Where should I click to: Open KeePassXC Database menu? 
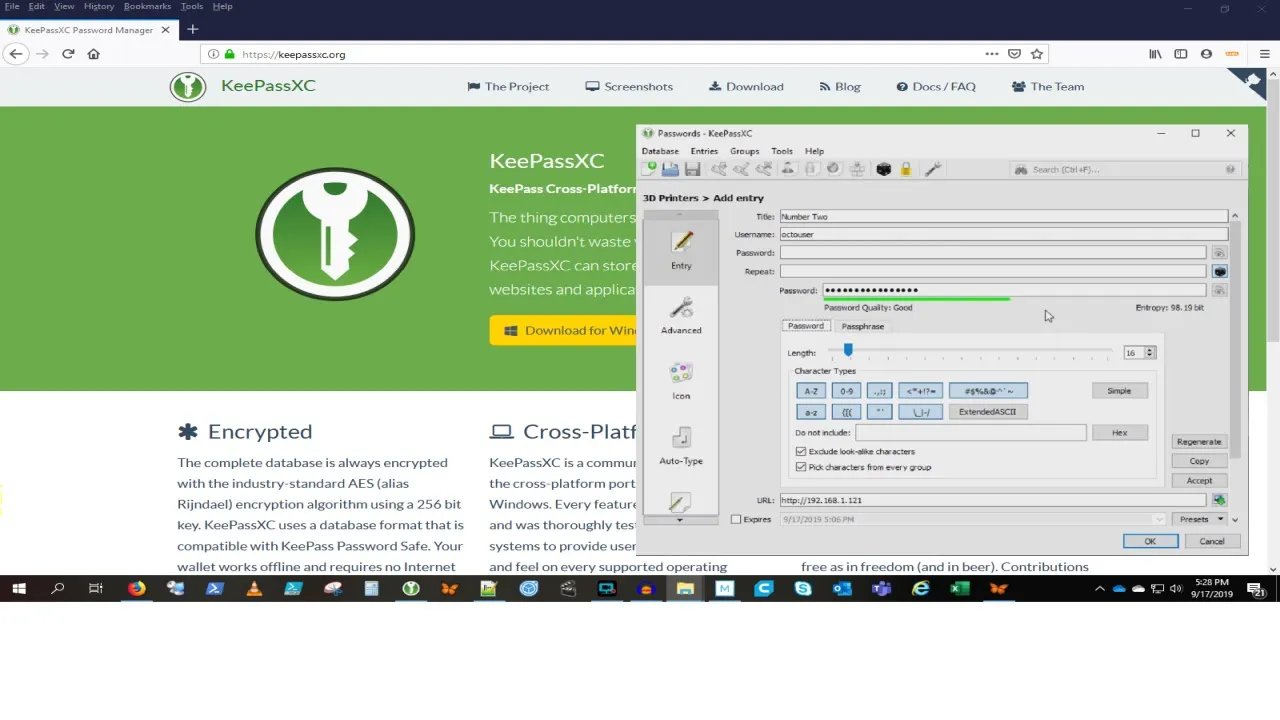pos(660,151)
